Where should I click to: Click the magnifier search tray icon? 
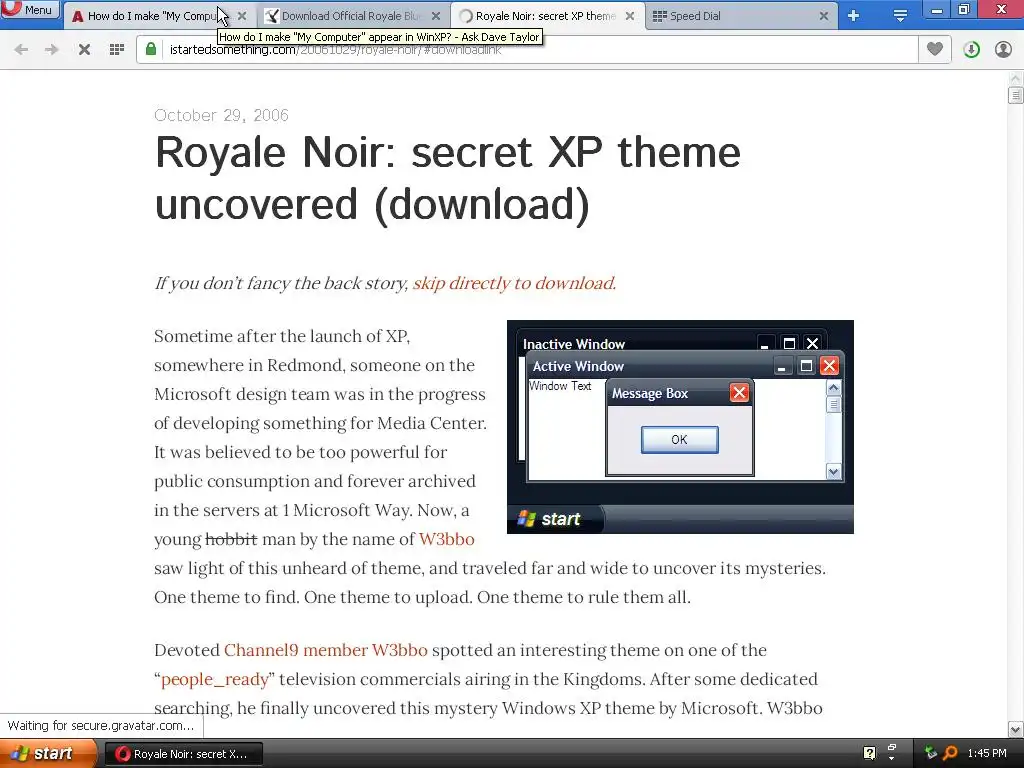click(x=950, y=753)
